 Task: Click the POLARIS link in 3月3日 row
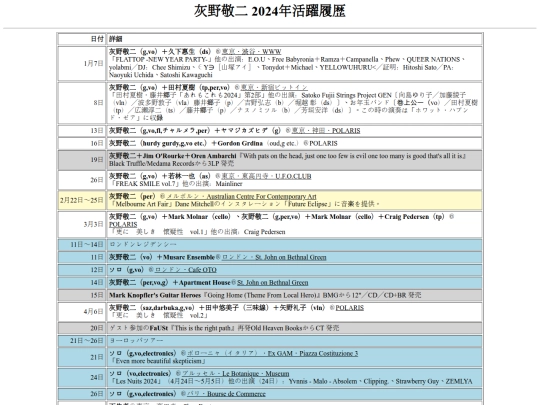pyautogui.click(x=123, y=224)
